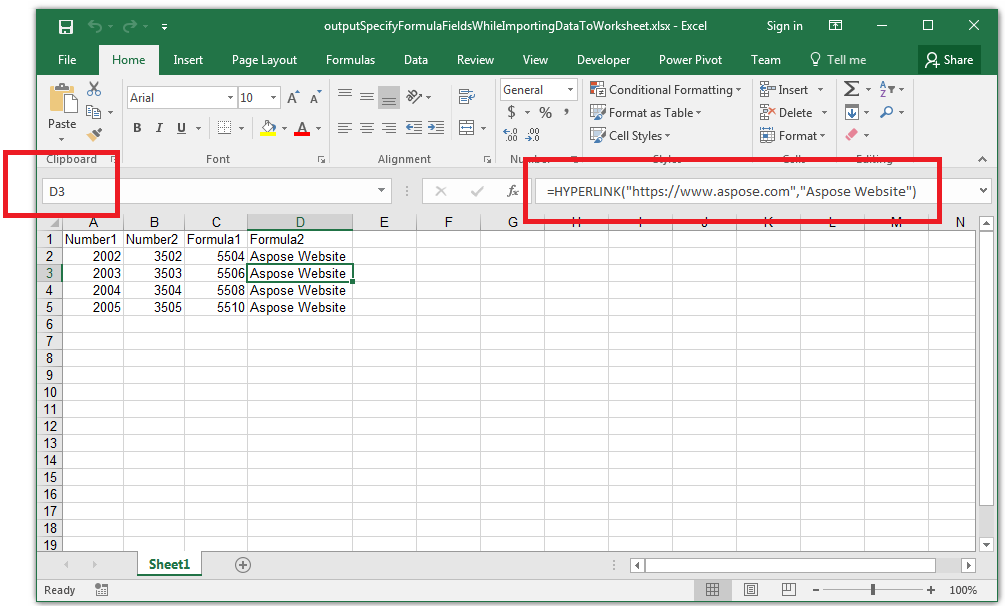This screenshot has width=1005, height=606.
Task: Open the Conditional Formatting dropdown
Action: (x=665, y=90)
